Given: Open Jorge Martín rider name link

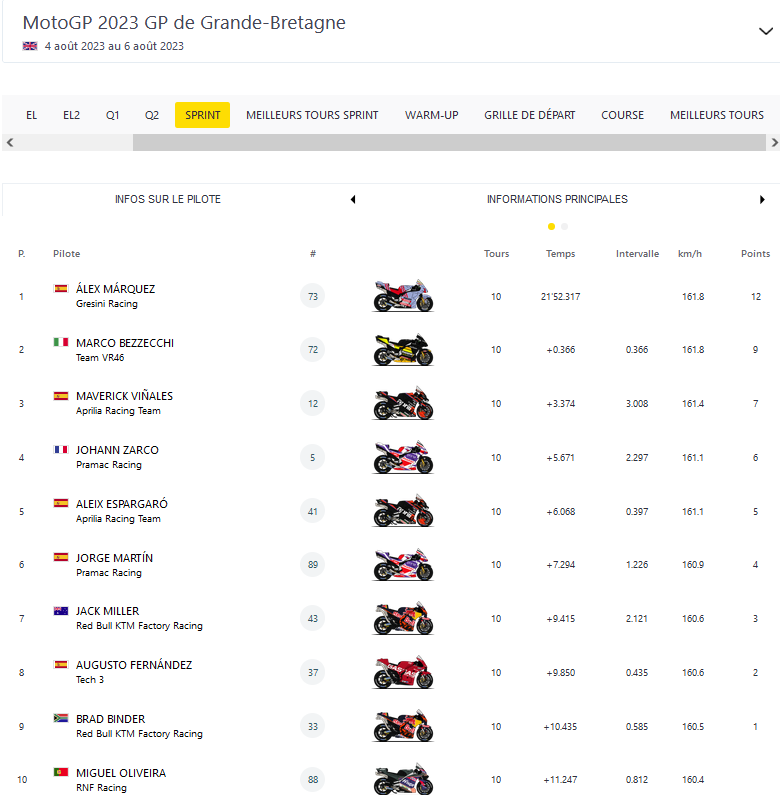Looking at the screenshot, I should pyautogui.click(x=114, y=558).
